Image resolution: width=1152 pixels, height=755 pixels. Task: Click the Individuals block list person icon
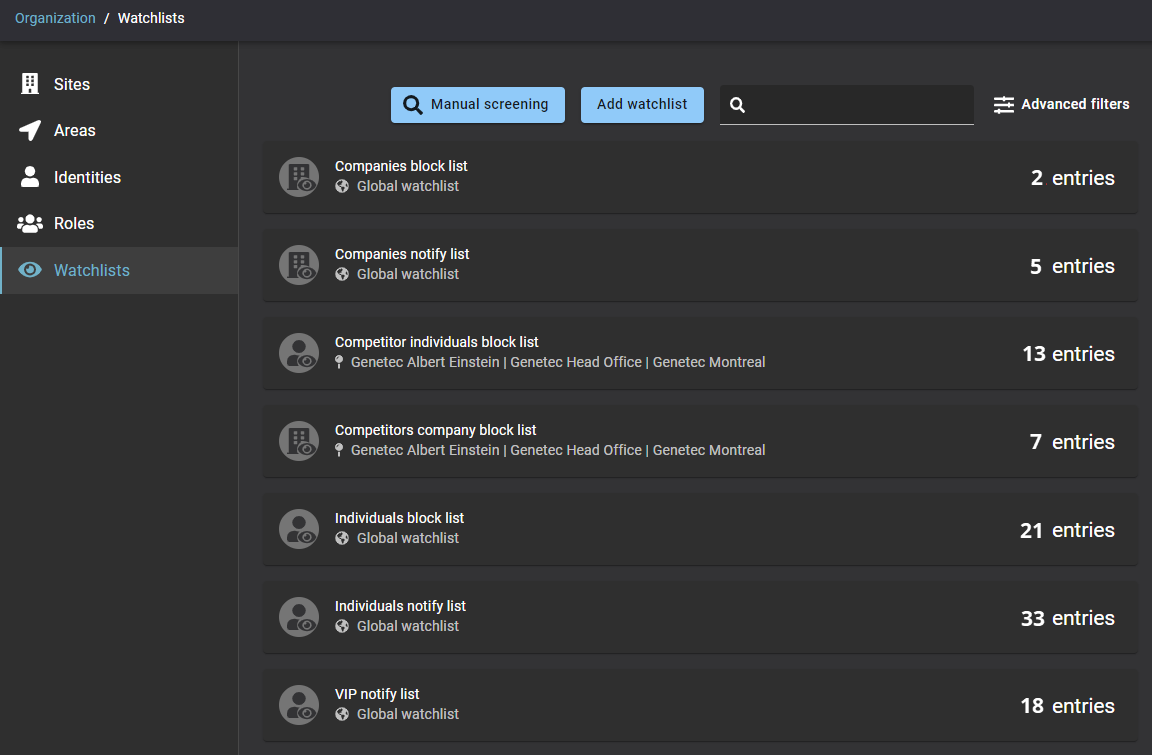pyautogui.click(x=299, y=530)
